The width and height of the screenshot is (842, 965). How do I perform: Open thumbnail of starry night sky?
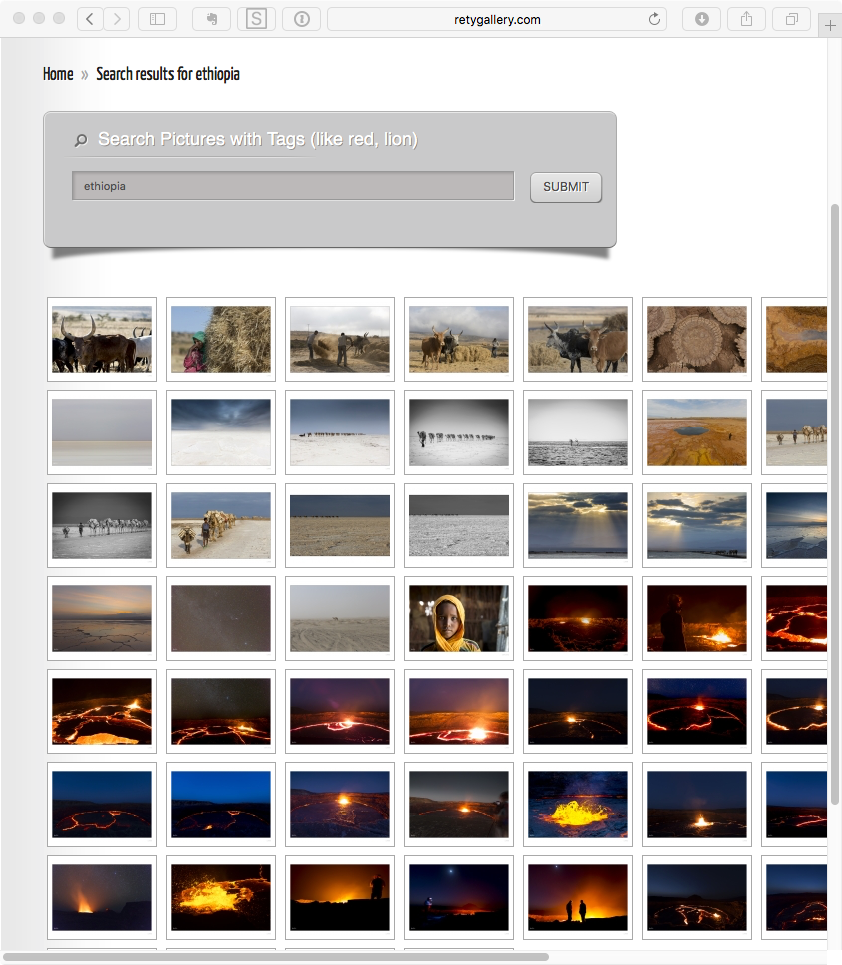point(221,618)
